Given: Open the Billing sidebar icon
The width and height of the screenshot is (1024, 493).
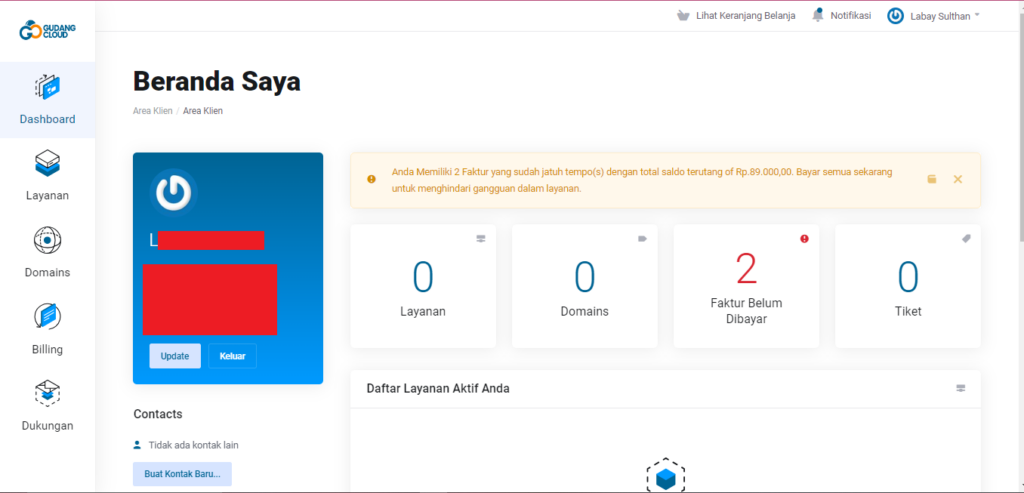Looking at the screenshot, I should (x=47, y=317).
